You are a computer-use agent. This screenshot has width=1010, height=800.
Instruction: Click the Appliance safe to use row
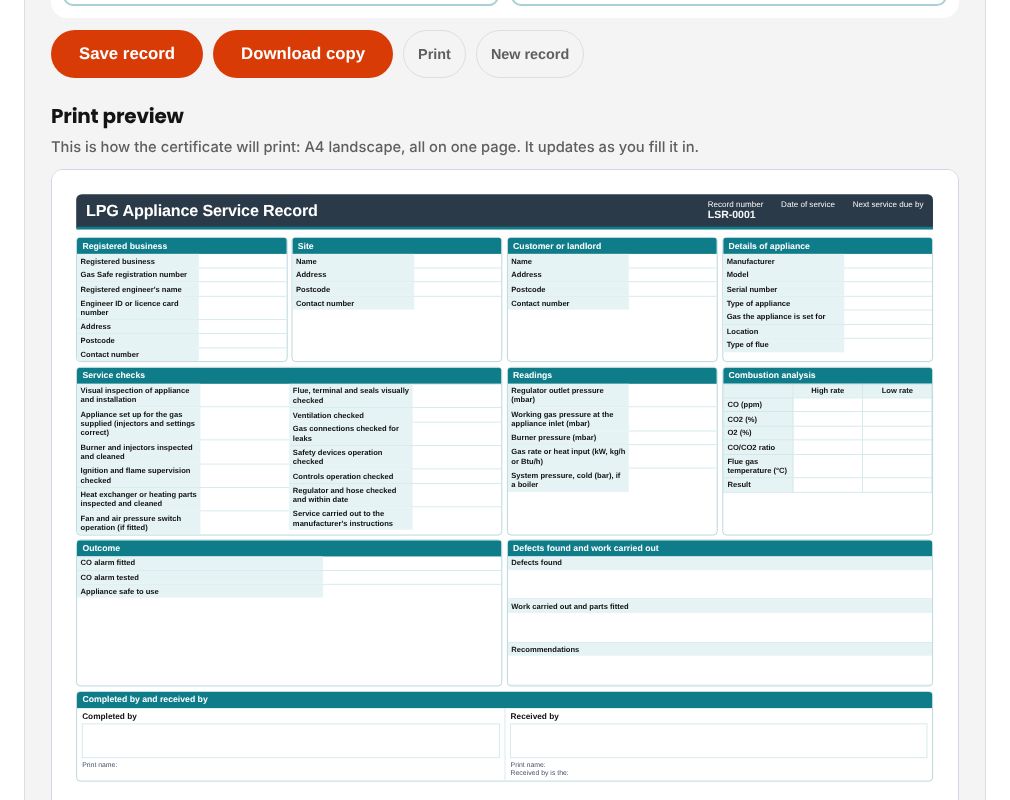[x=289, y=591]
